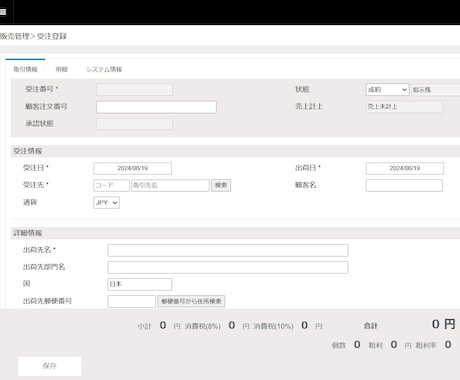Click the 合計 0 円 total
460x380 pixels.
coord(410,324)
